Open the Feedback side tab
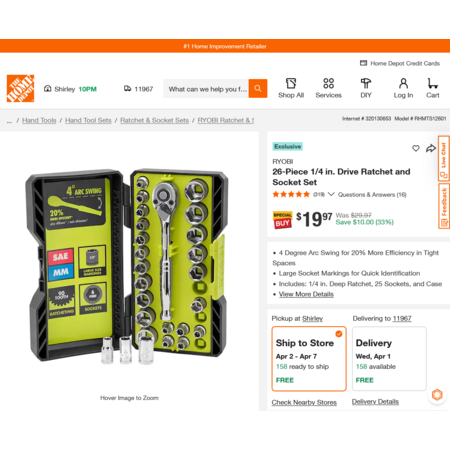This screenshot has height=450, width=450. pyautogui.click(x=444, y=206)
